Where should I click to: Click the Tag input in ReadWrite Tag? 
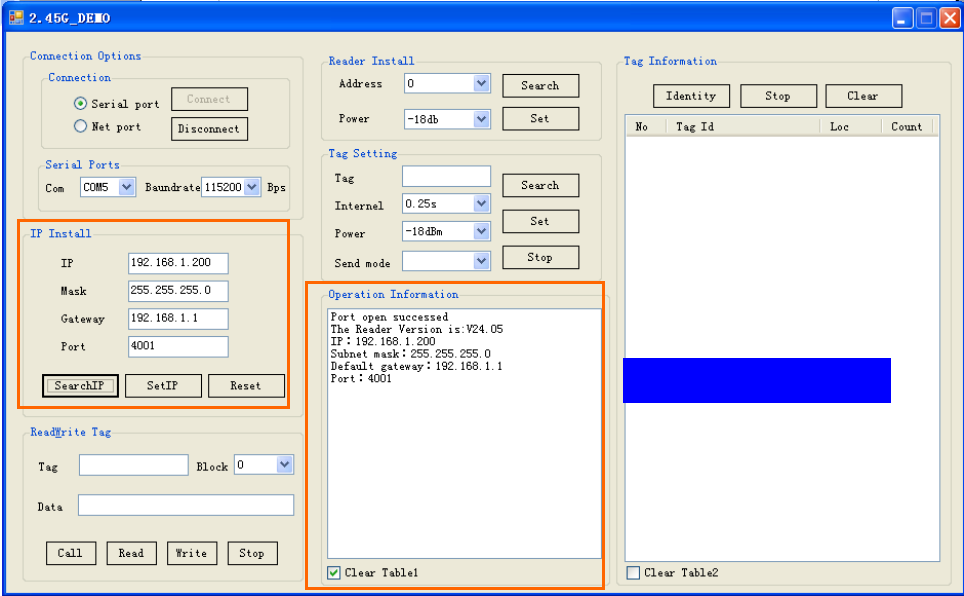(x=133, y=465)
